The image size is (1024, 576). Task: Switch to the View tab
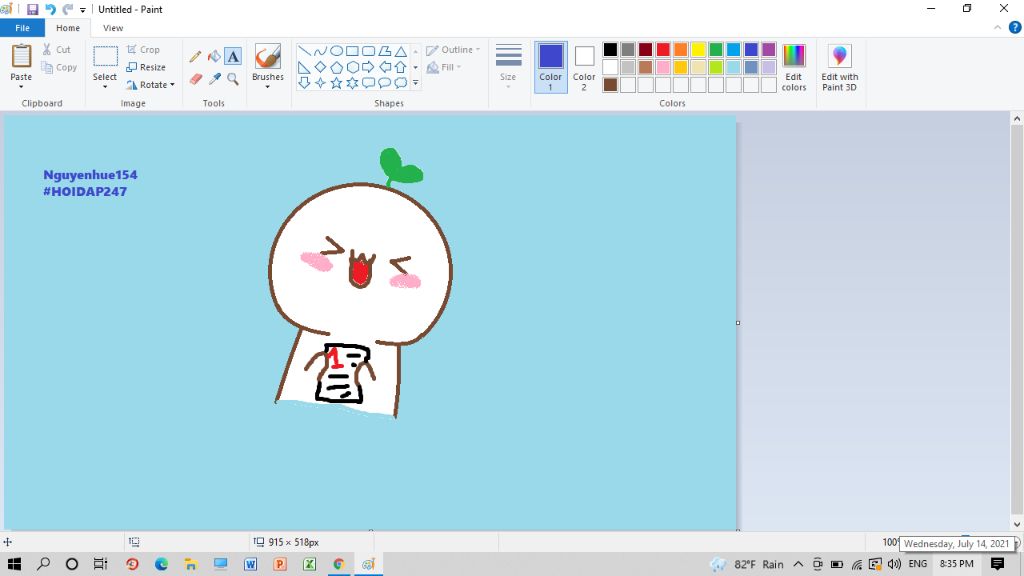113,28
